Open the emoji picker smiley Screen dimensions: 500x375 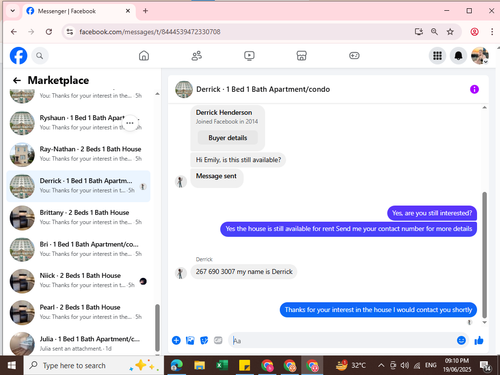tap(461, 340)
